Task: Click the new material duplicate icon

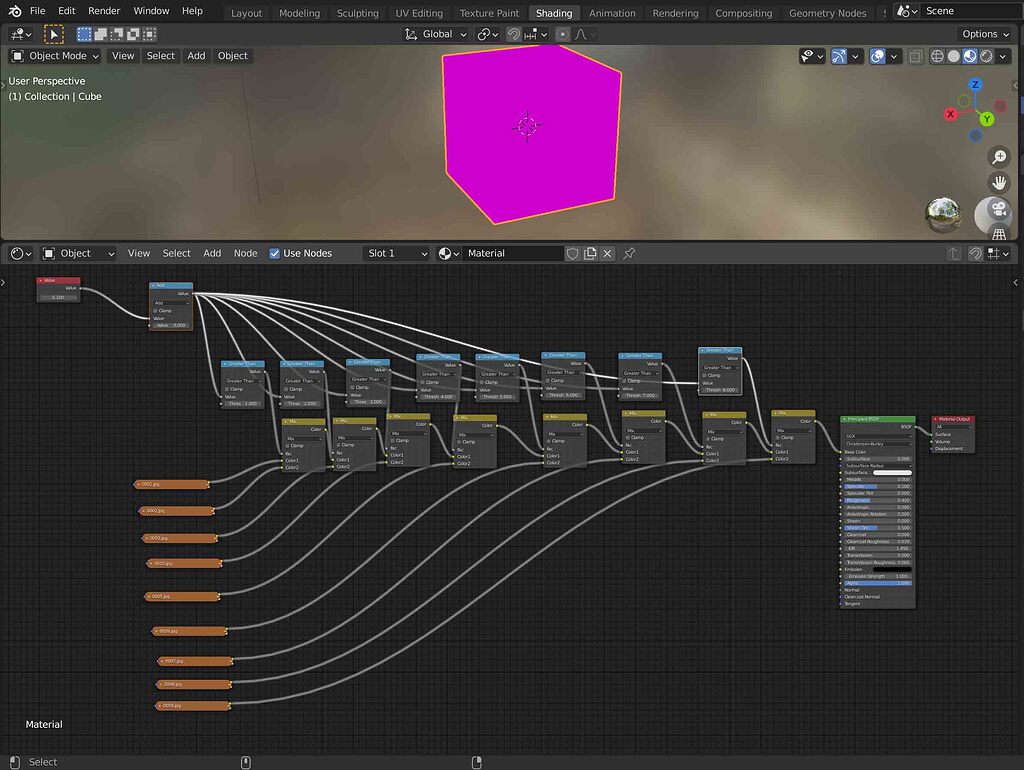Action: 590,253
